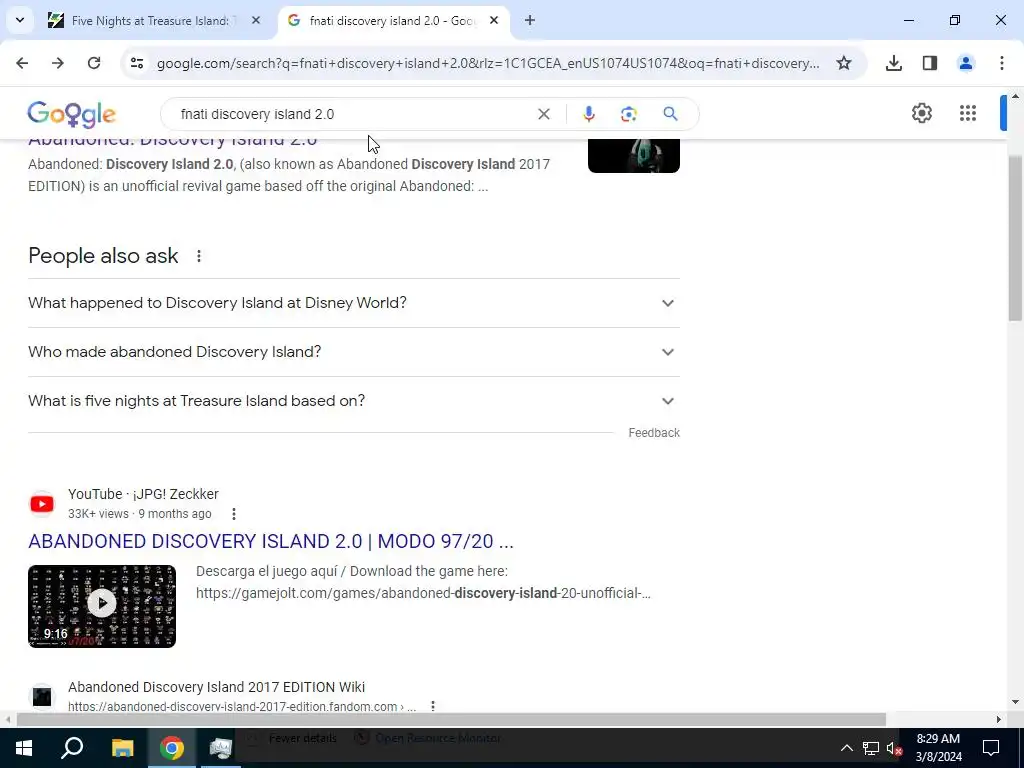Open Windows taskbar search

[72, 748]
